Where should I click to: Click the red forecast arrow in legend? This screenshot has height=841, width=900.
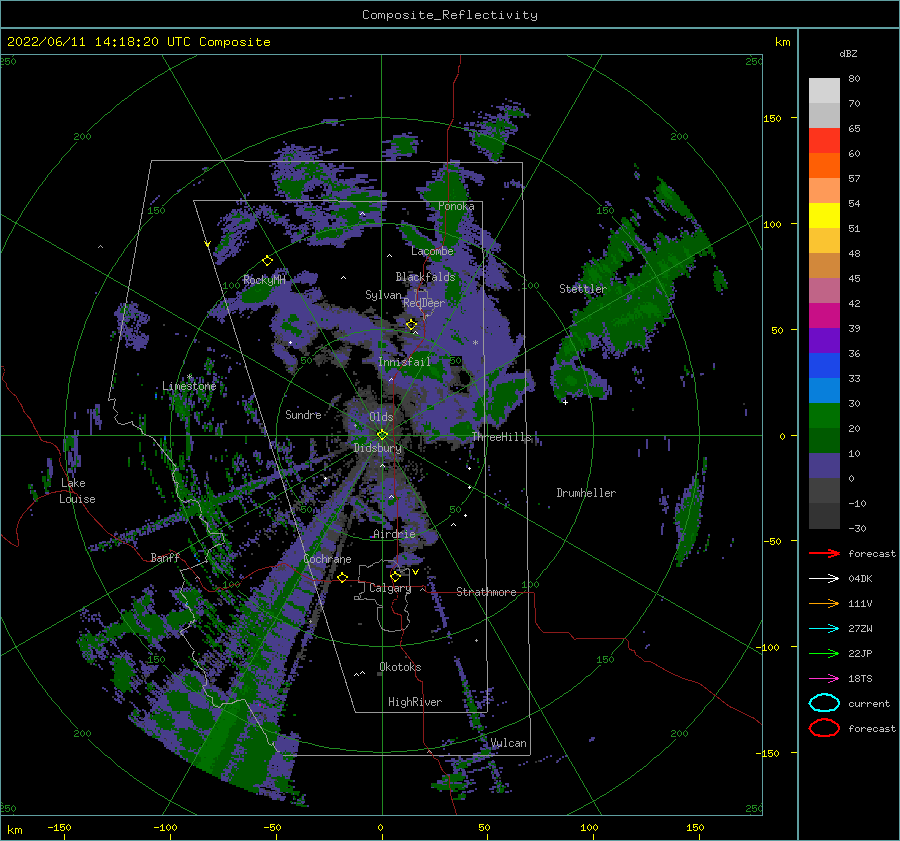(824, 553)
